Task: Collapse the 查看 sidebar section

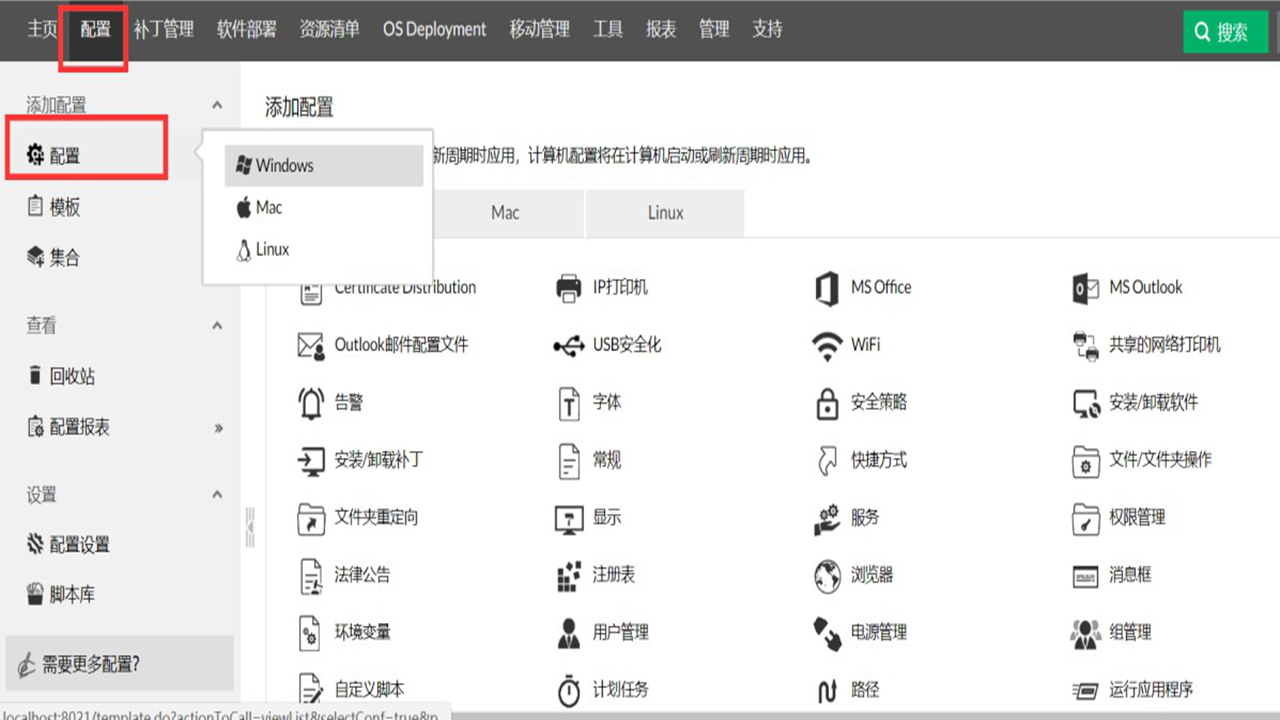Action: click(216, 325)
